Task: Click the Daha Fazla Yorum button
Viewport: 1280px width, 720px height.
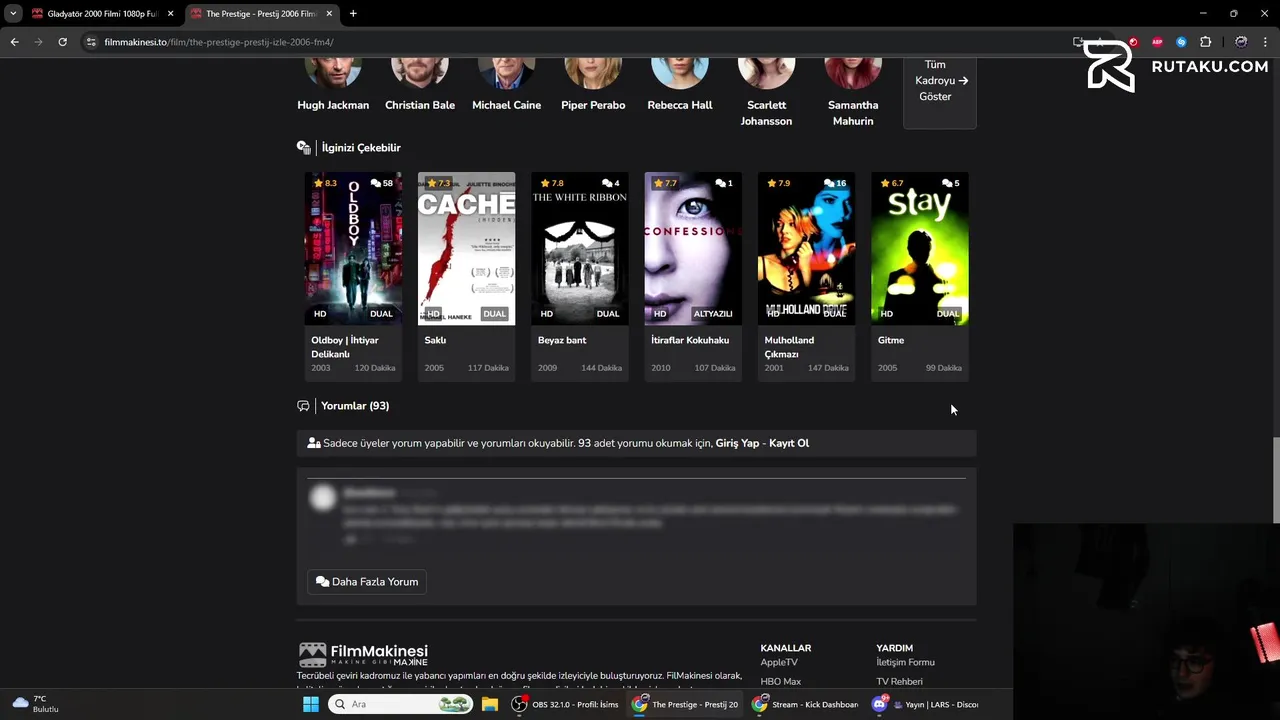Action: pos(367,582)
